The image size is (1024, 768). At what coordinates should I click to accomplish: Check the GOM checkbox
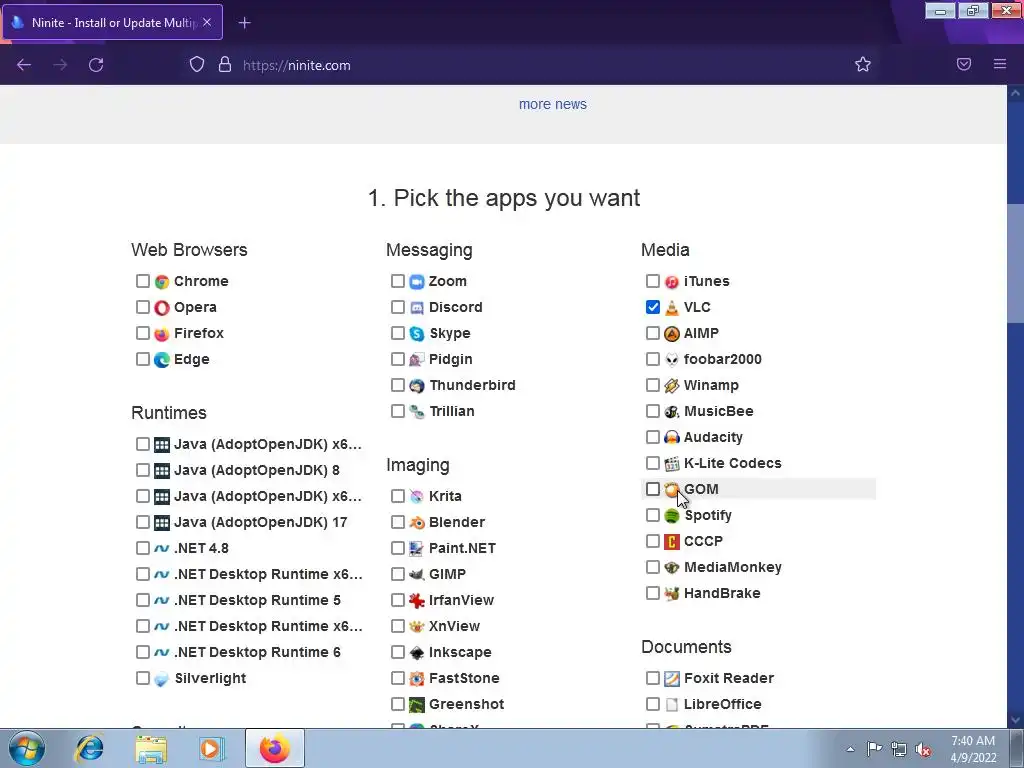pos(652,488)
